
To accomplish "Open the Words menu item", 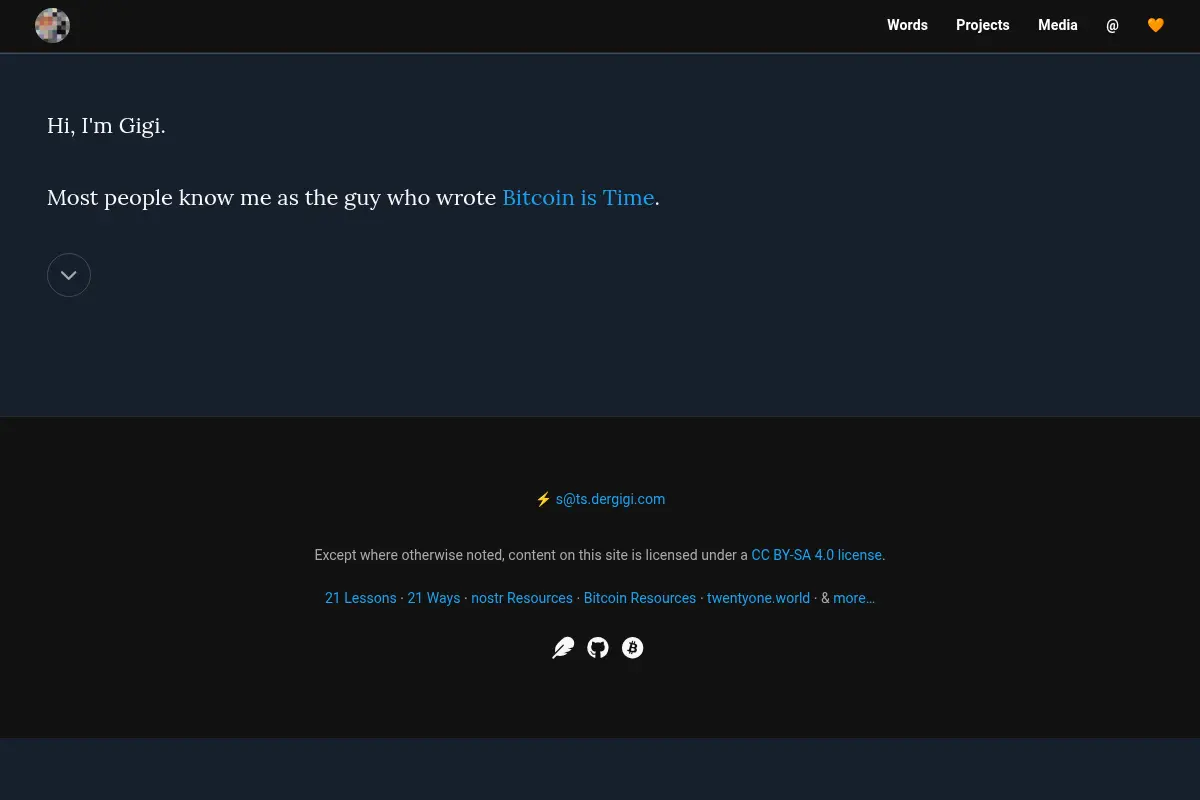I will coord(907,25).
